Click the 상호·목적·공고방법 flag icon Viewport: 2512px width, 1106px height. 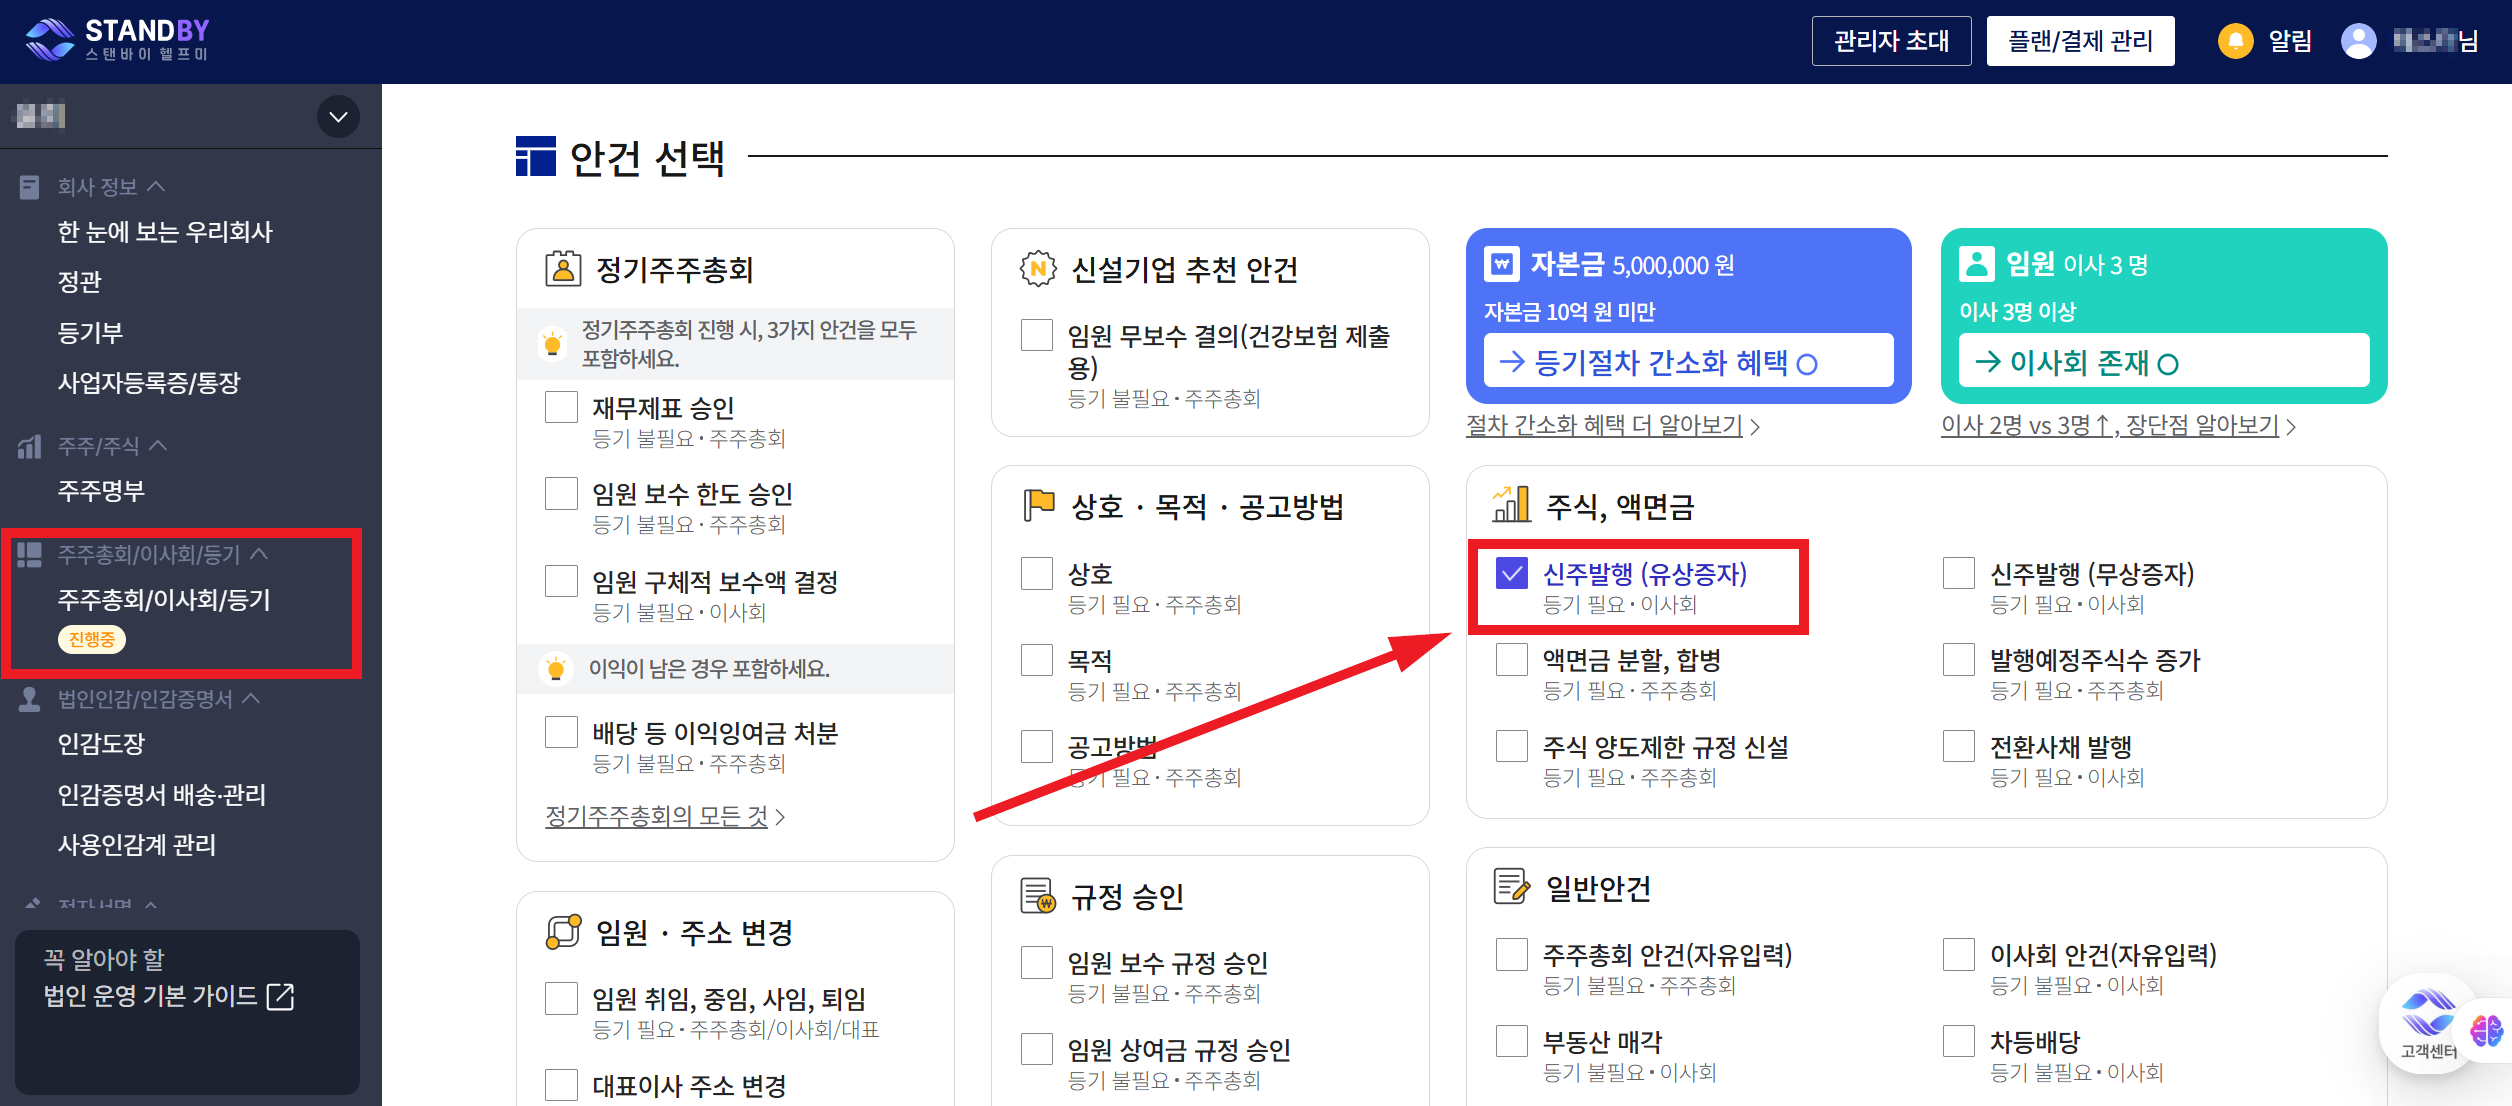coord(1038,506)
